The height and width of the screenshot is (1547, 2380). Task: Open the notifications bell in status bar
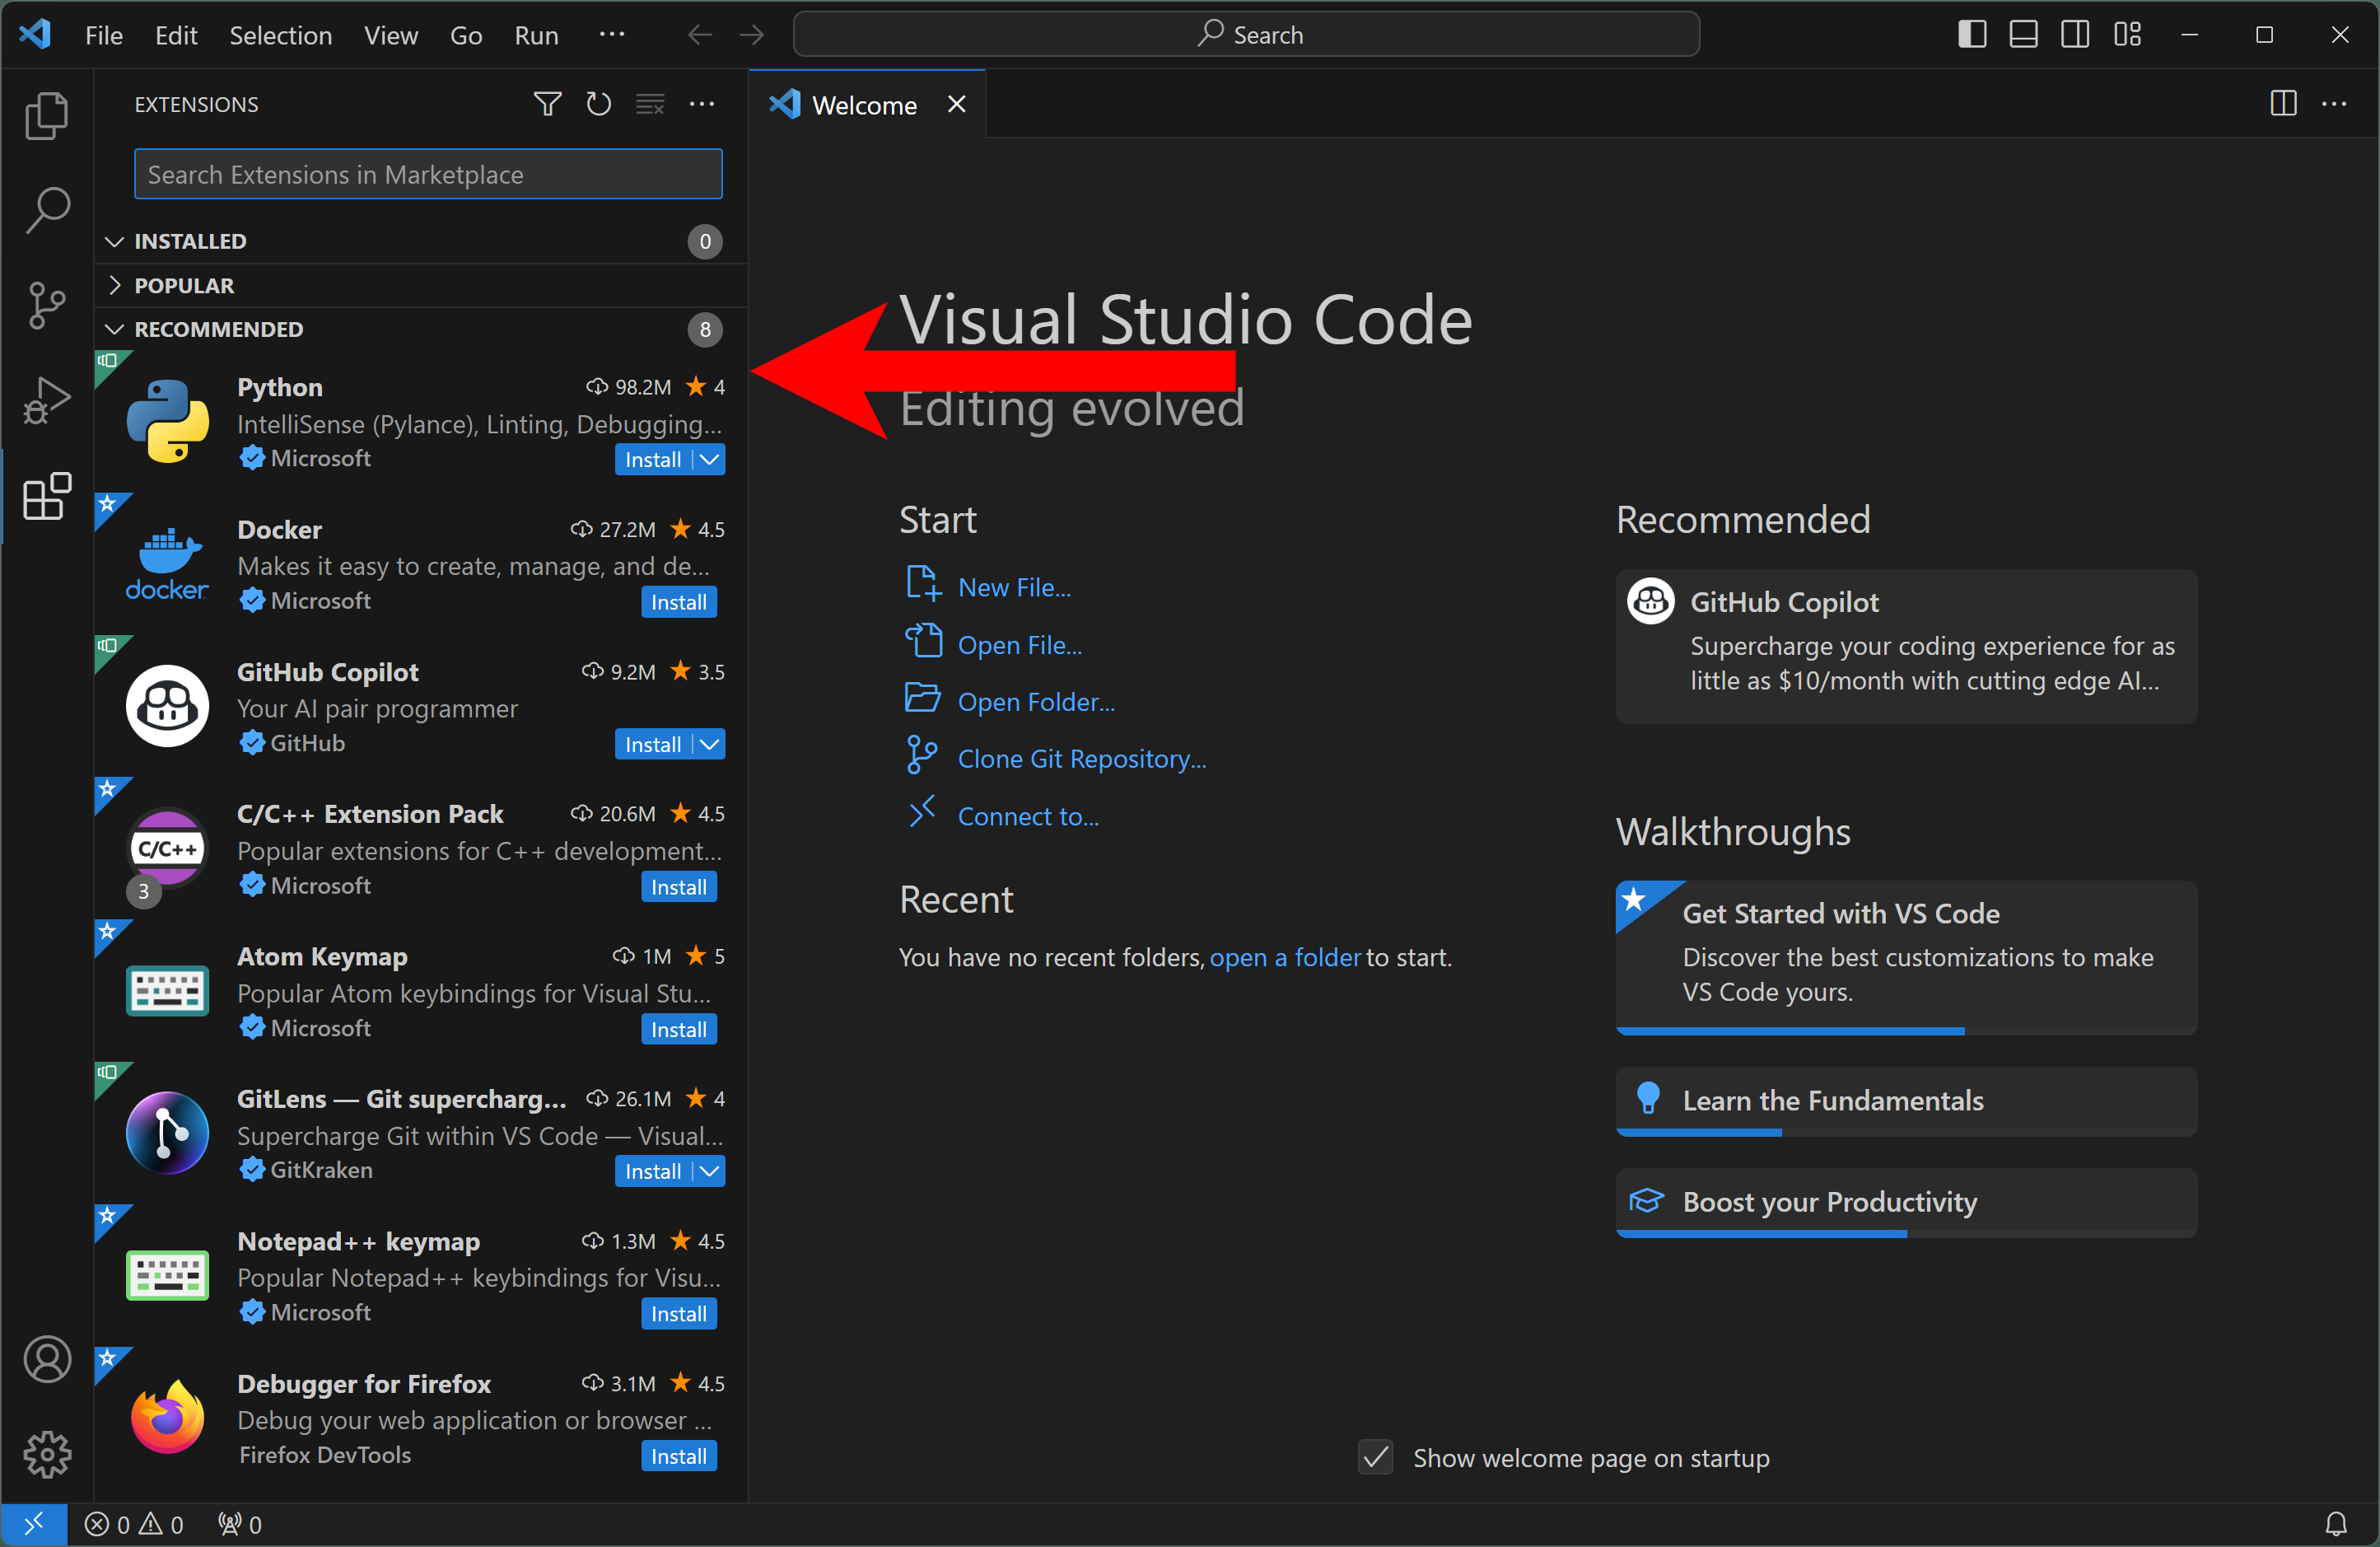[2336, 1524]
